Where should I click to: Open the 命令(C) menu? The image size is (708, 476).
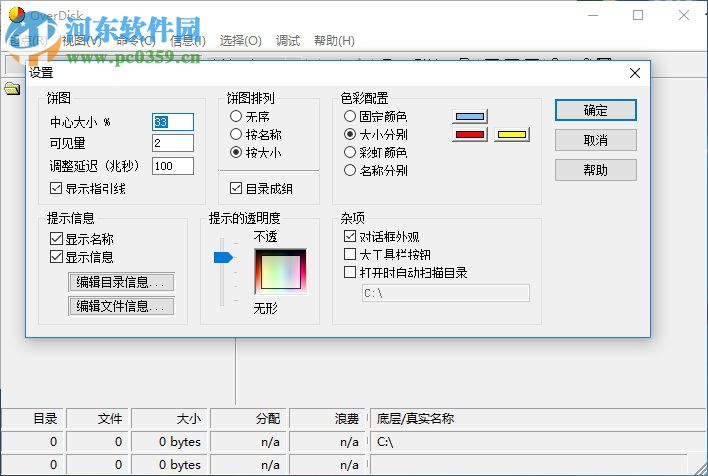(x=135, y=41)
